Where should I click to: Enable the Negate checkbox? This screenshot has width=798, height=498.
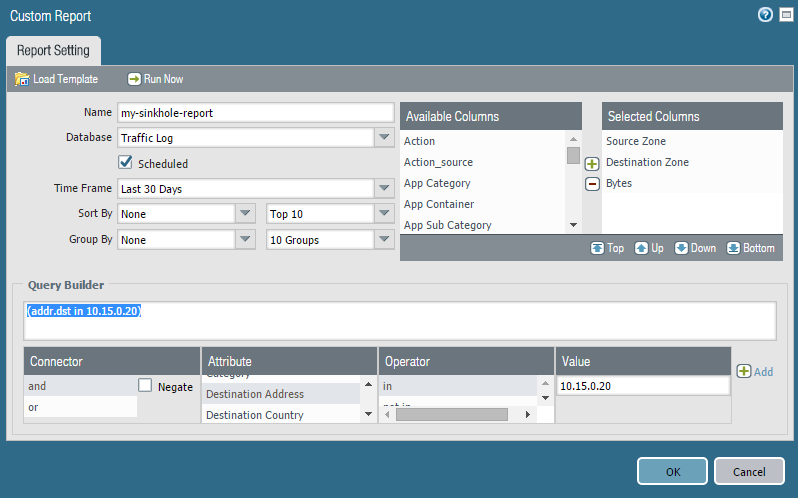tap(146, 386)
